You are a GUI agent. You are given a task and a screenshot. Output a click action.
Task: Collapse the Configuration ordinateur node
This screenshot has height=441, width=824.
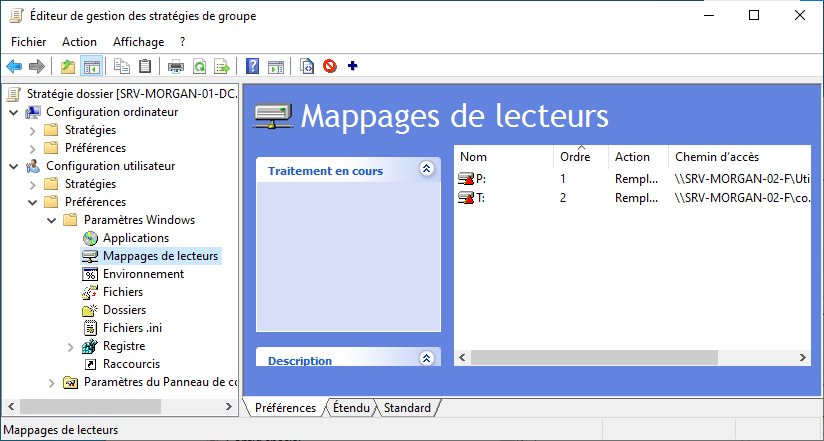click(13, 112)
